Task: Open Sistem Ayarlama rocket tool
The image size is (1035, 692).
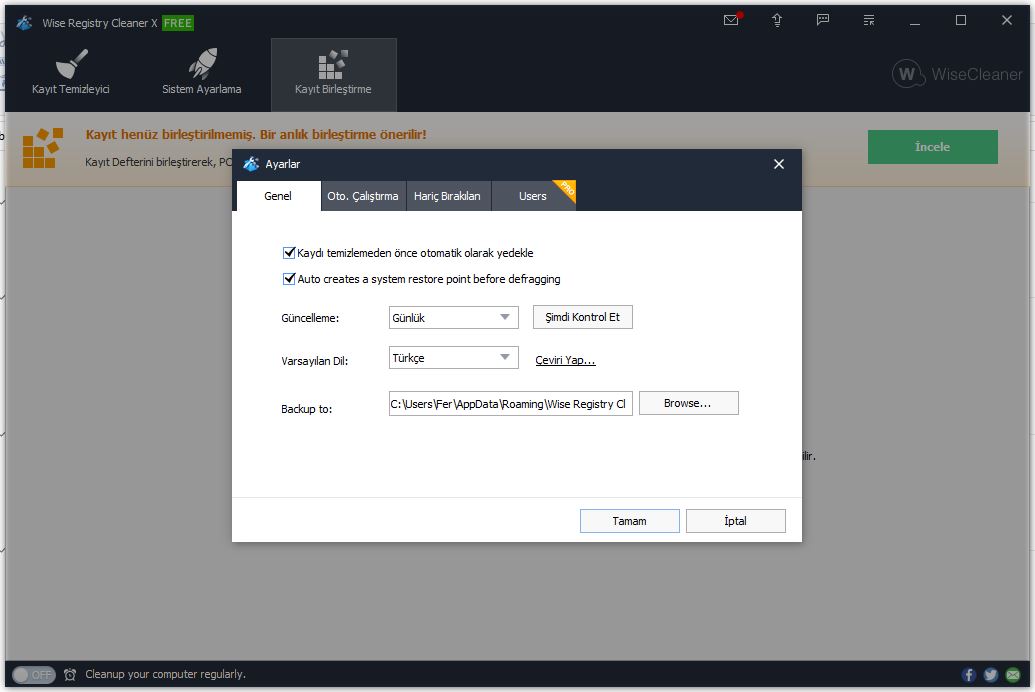Action: (x=201, y=73)
